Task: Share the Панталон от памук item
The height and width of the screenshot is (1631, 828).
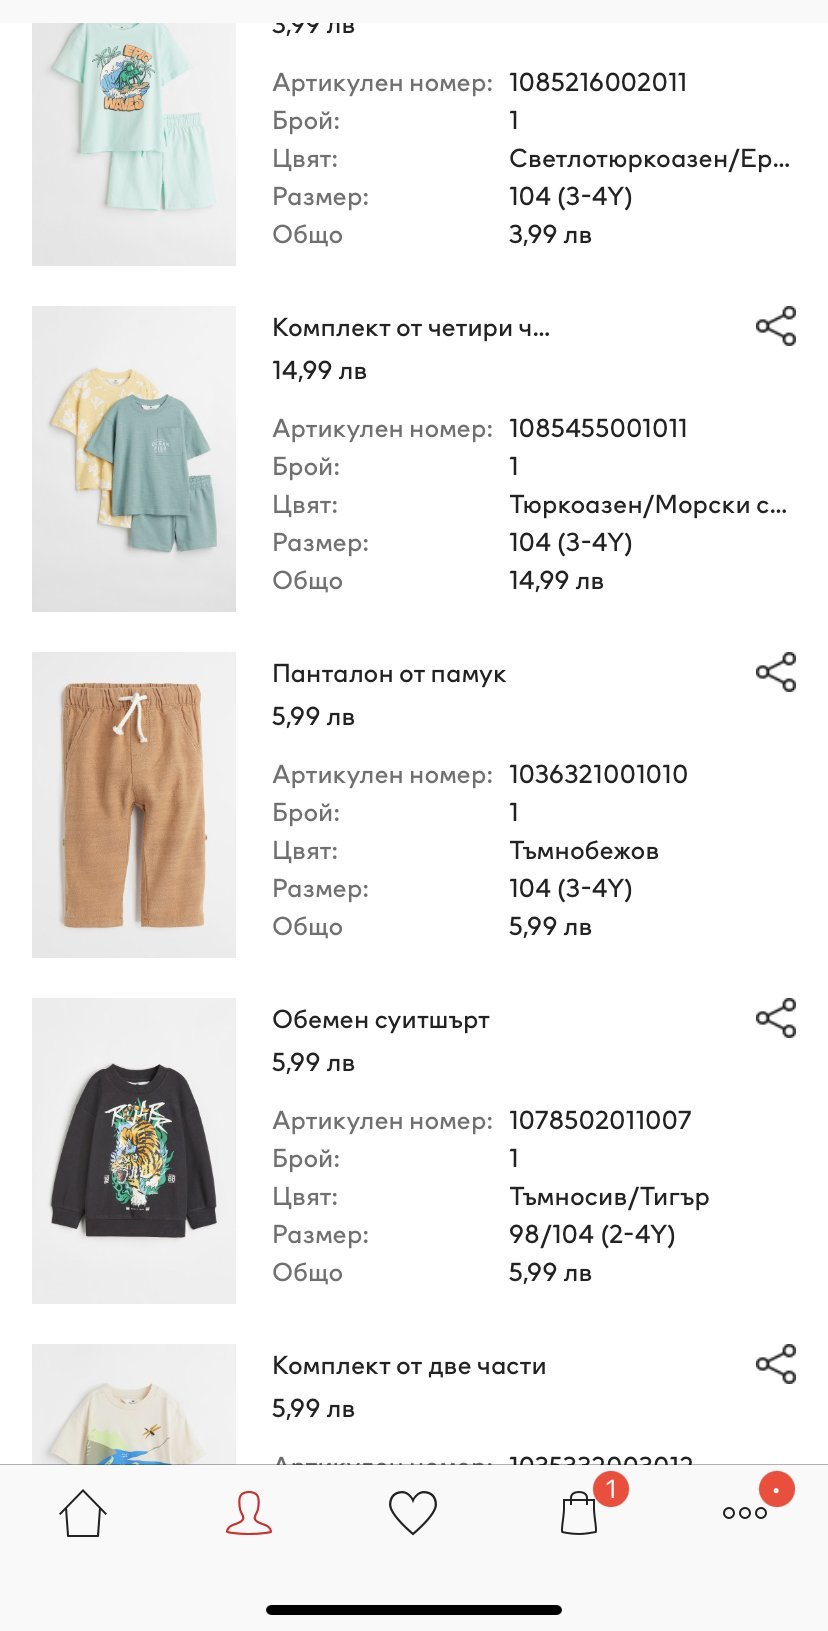Action: 776,672
